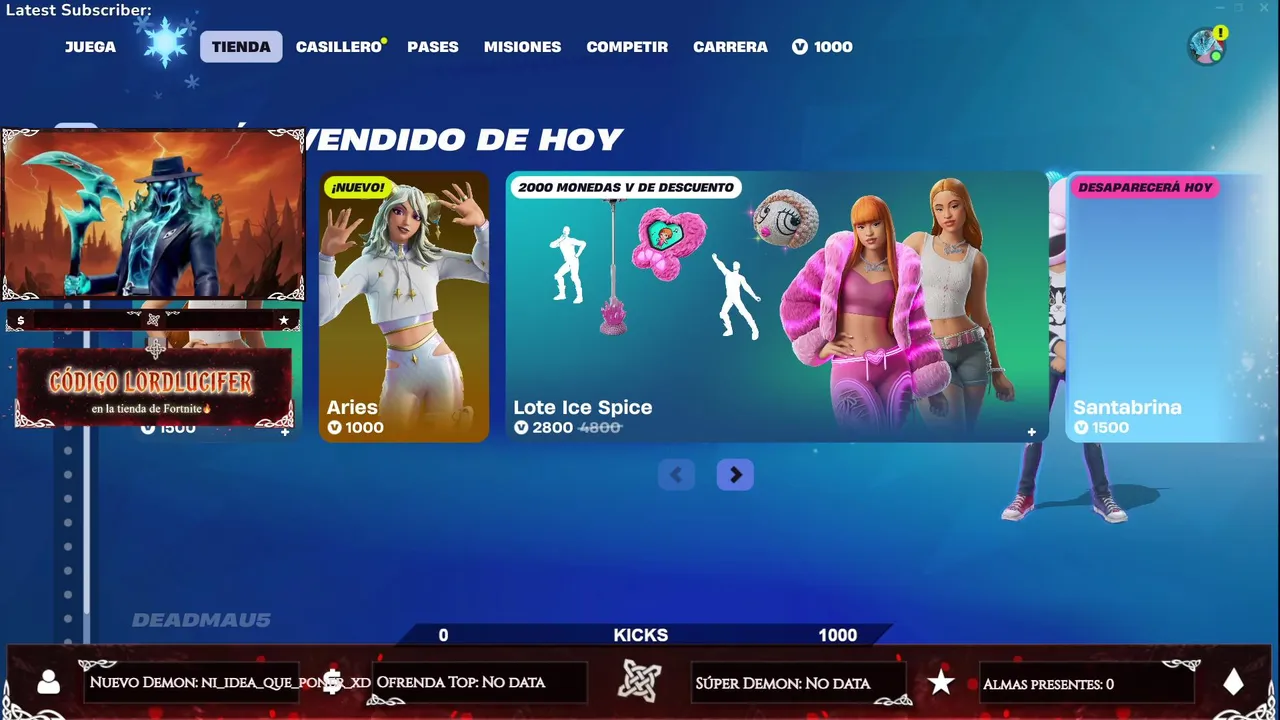
Task: Click the heart-shaped pink backbling item
Action: click(669, 243)
